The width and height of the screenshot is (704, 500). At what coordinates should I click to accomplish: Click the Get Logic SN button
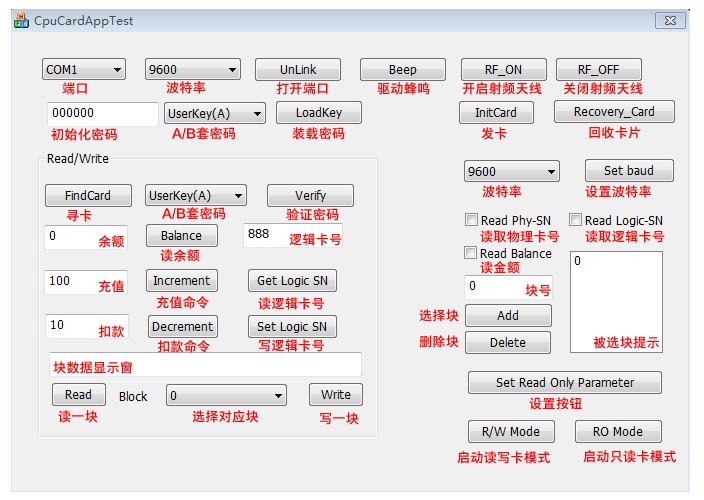pos(292,281)
